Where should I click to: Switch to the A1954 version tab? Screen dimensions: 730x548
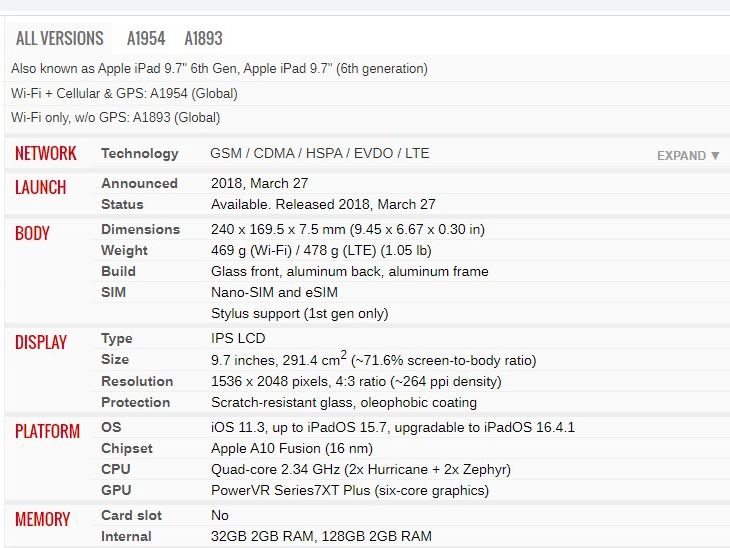click(146, 38)
